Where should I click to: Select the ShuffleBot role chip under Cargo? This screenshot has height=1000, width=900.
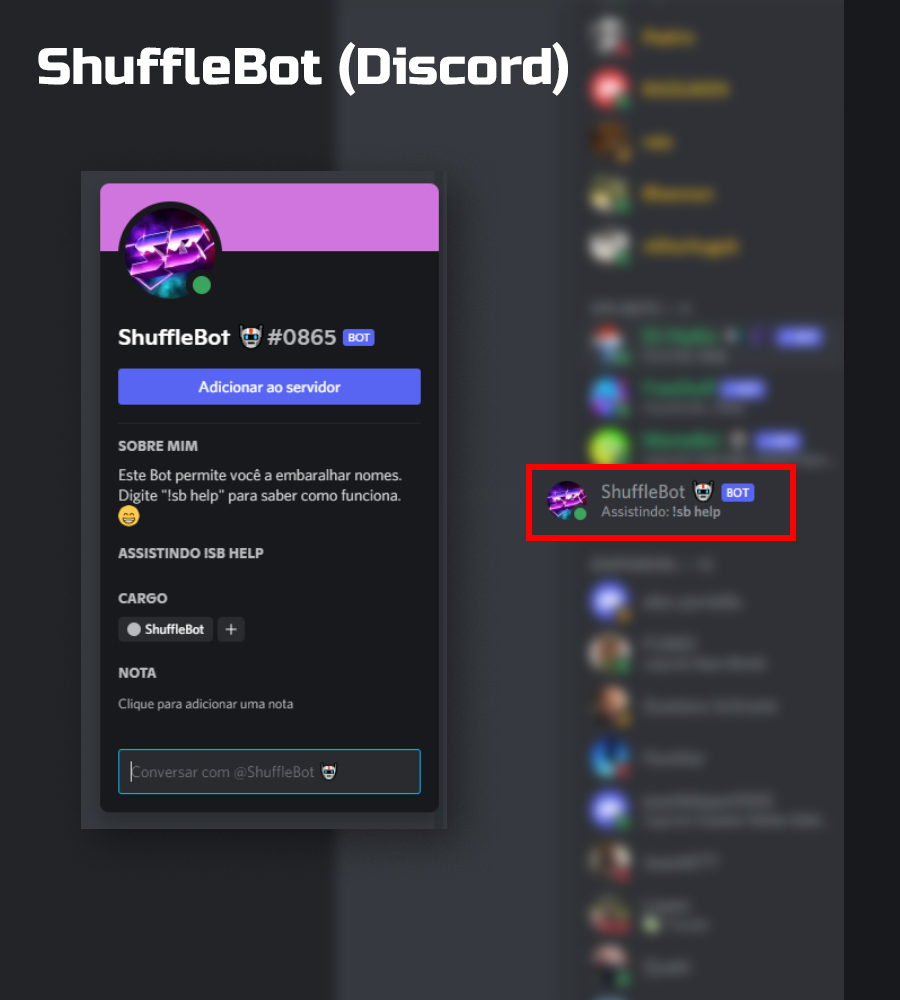pos(165,629)
